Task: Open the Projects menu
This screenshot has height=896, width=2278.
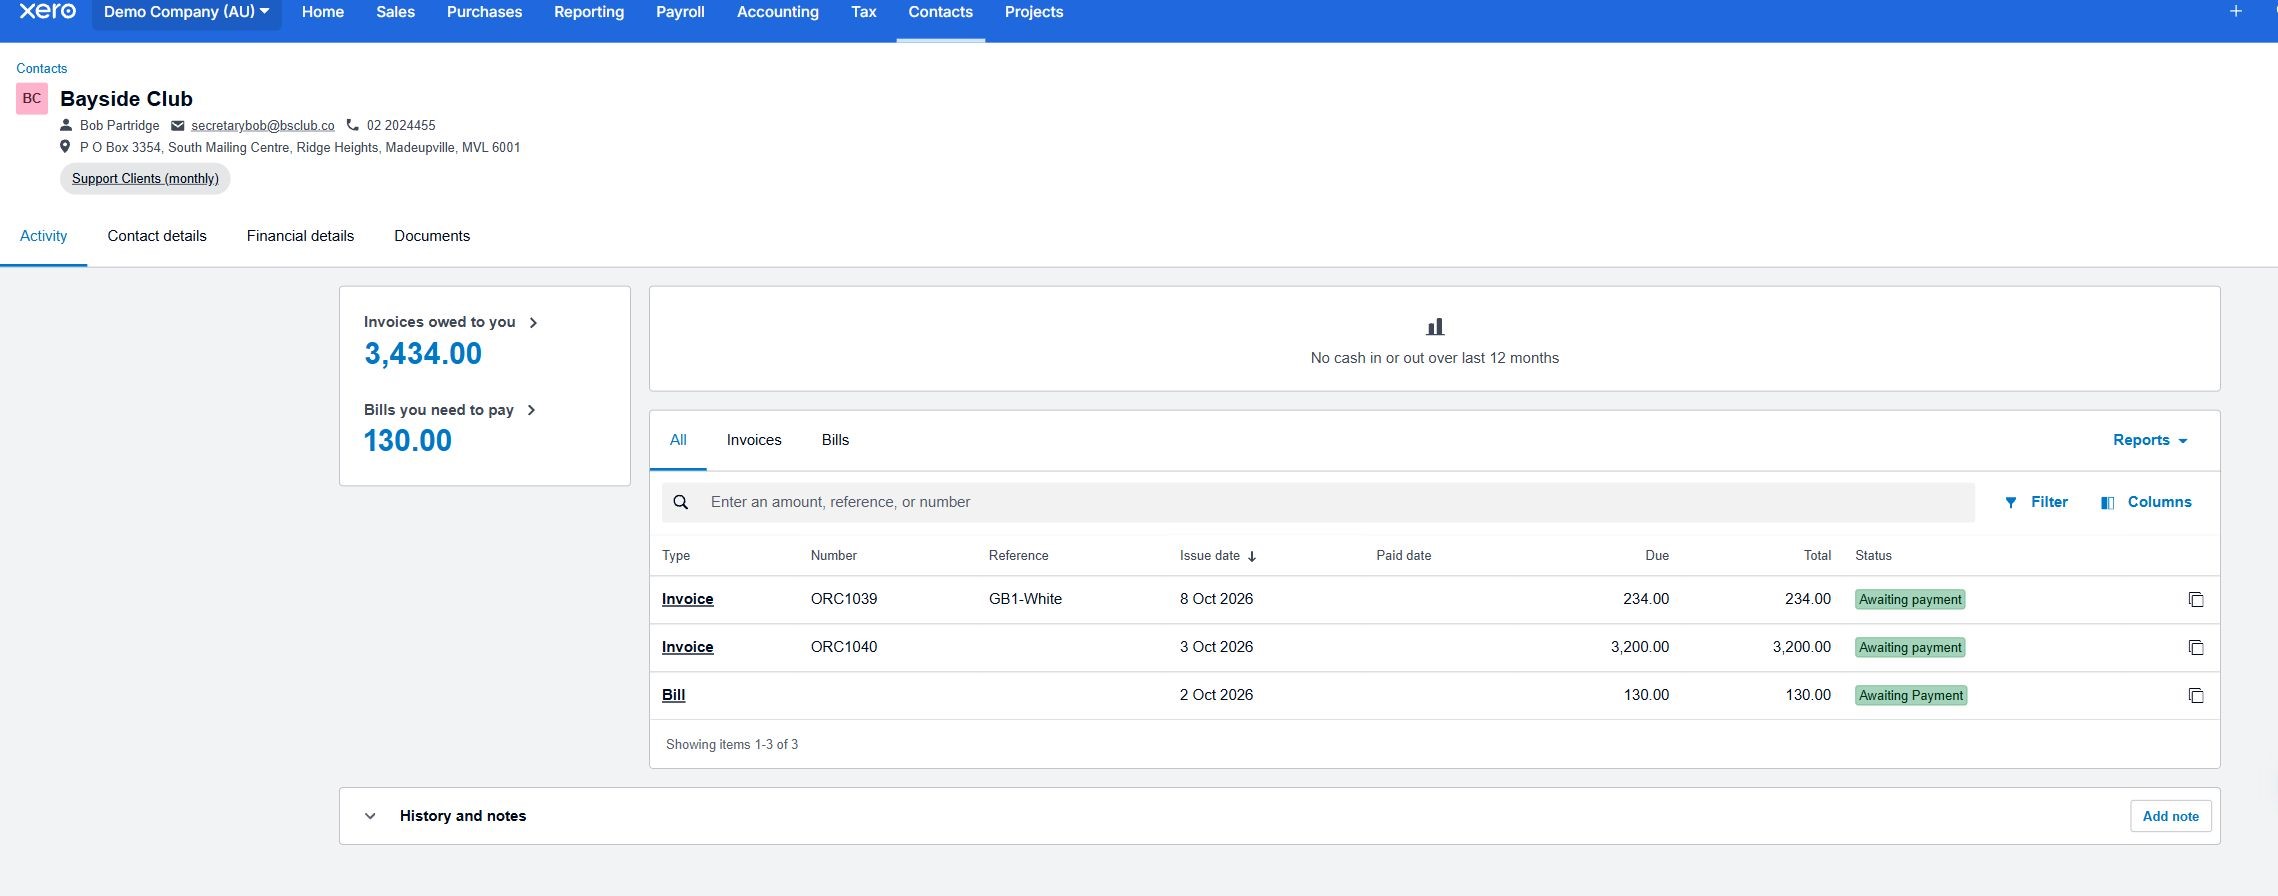Action: tap(1033, 12)
